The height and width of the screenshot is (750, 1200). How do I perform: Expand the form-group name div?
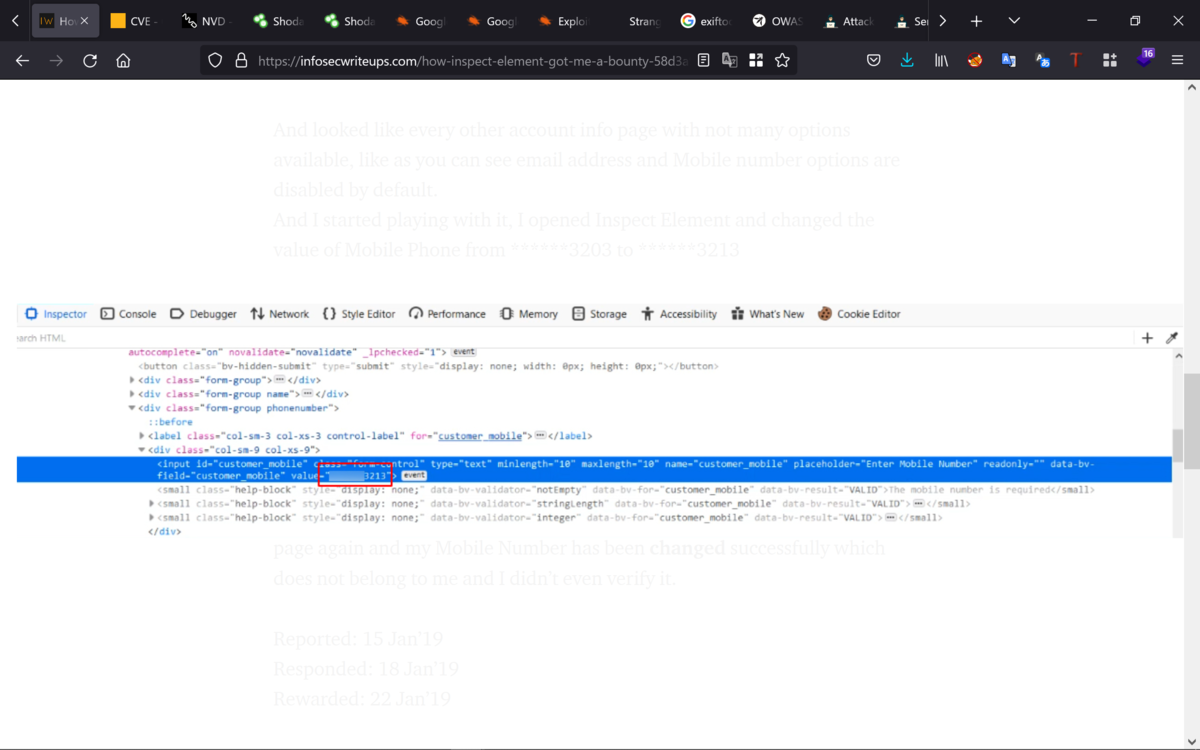(x=133, y=394)
